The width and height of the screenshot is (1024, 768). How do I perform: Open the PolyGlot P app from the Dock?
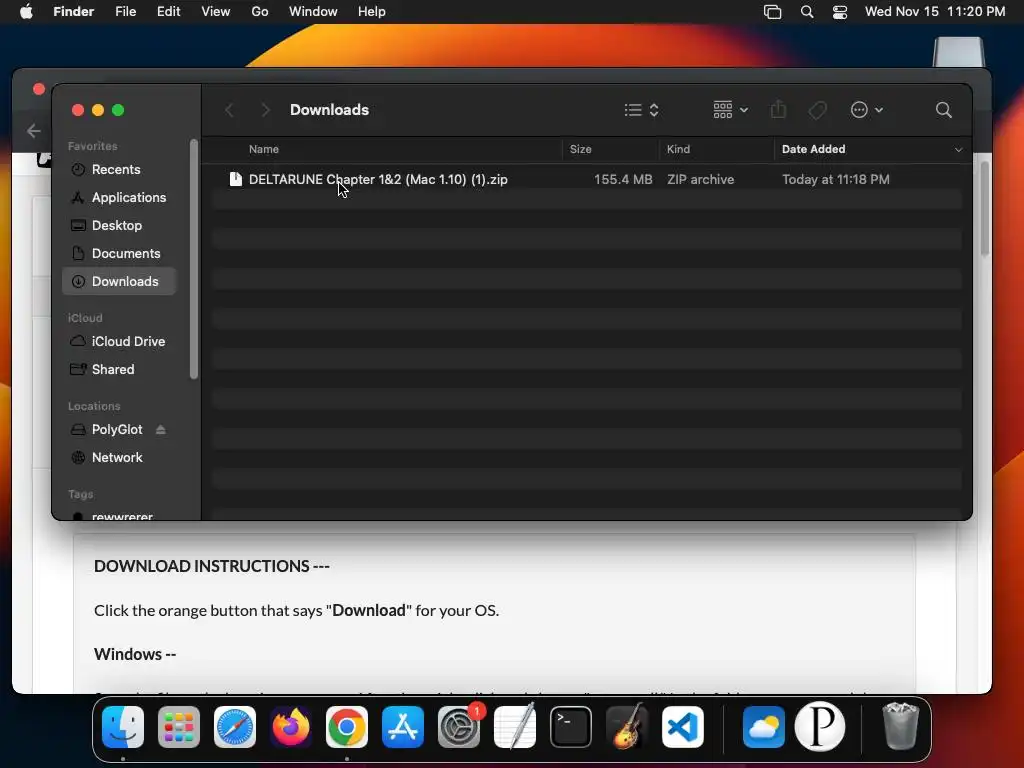820,727
